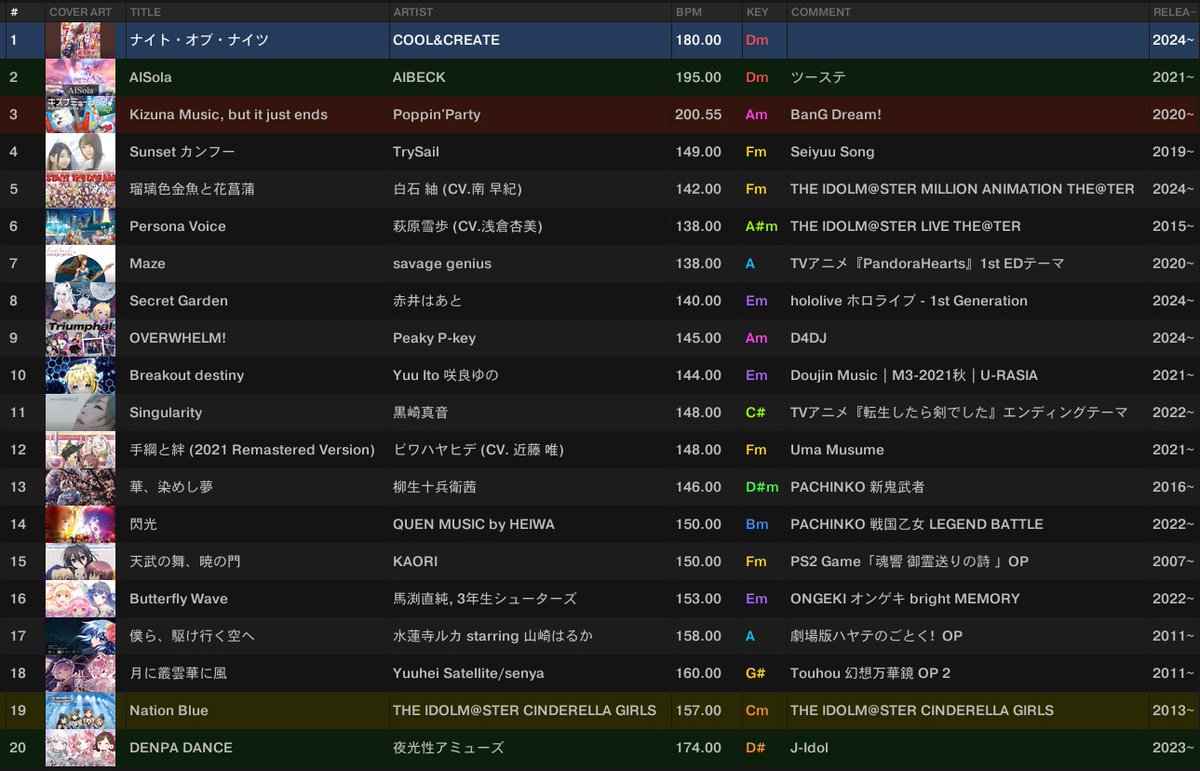Click comment 'BanG Dream!'
The height and width of the screenshot is (771, 1200).
(836, 114)
